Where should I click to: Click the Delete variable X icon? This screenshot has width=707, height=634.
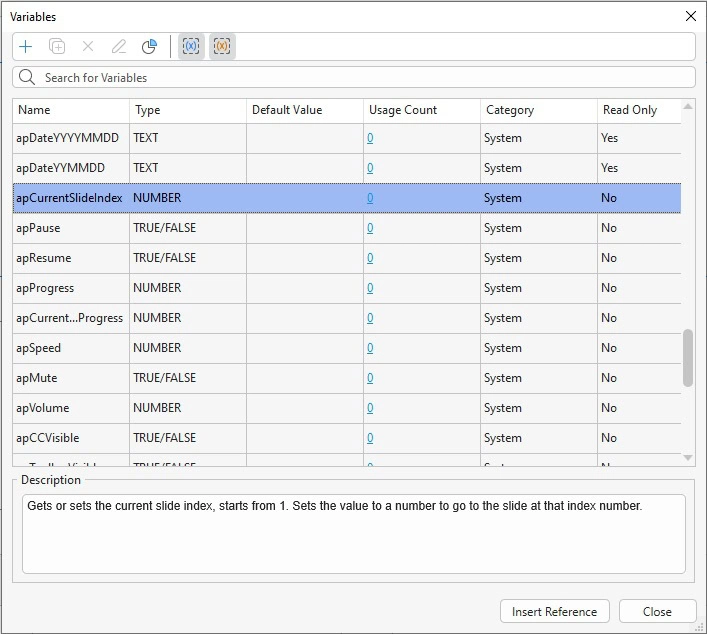click(x=88, y=47)
